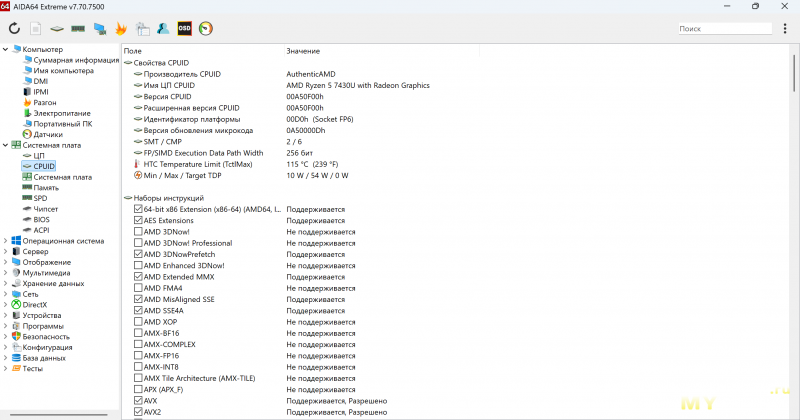Toggle the AVX2 checkbox
Image resolution: width=800 pixels, height=420 pixels.
pyautogui.click(x=138, y=412)
